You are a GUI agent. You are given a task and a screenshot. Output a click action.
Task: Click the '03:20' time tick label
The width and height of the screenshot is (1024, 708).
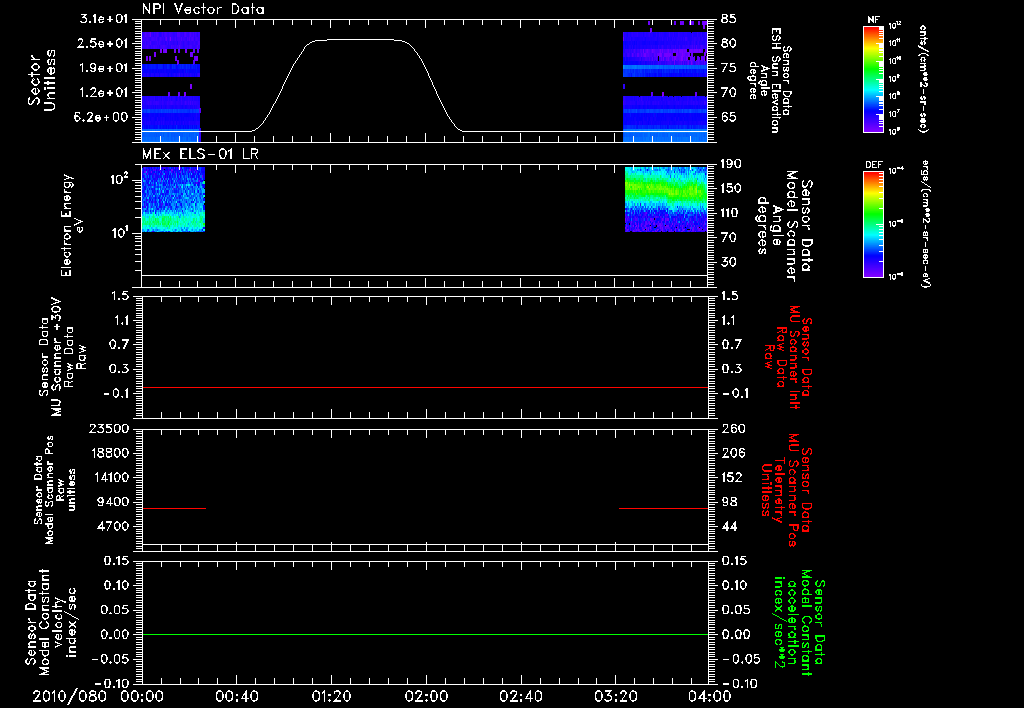(x=615, y=696)
